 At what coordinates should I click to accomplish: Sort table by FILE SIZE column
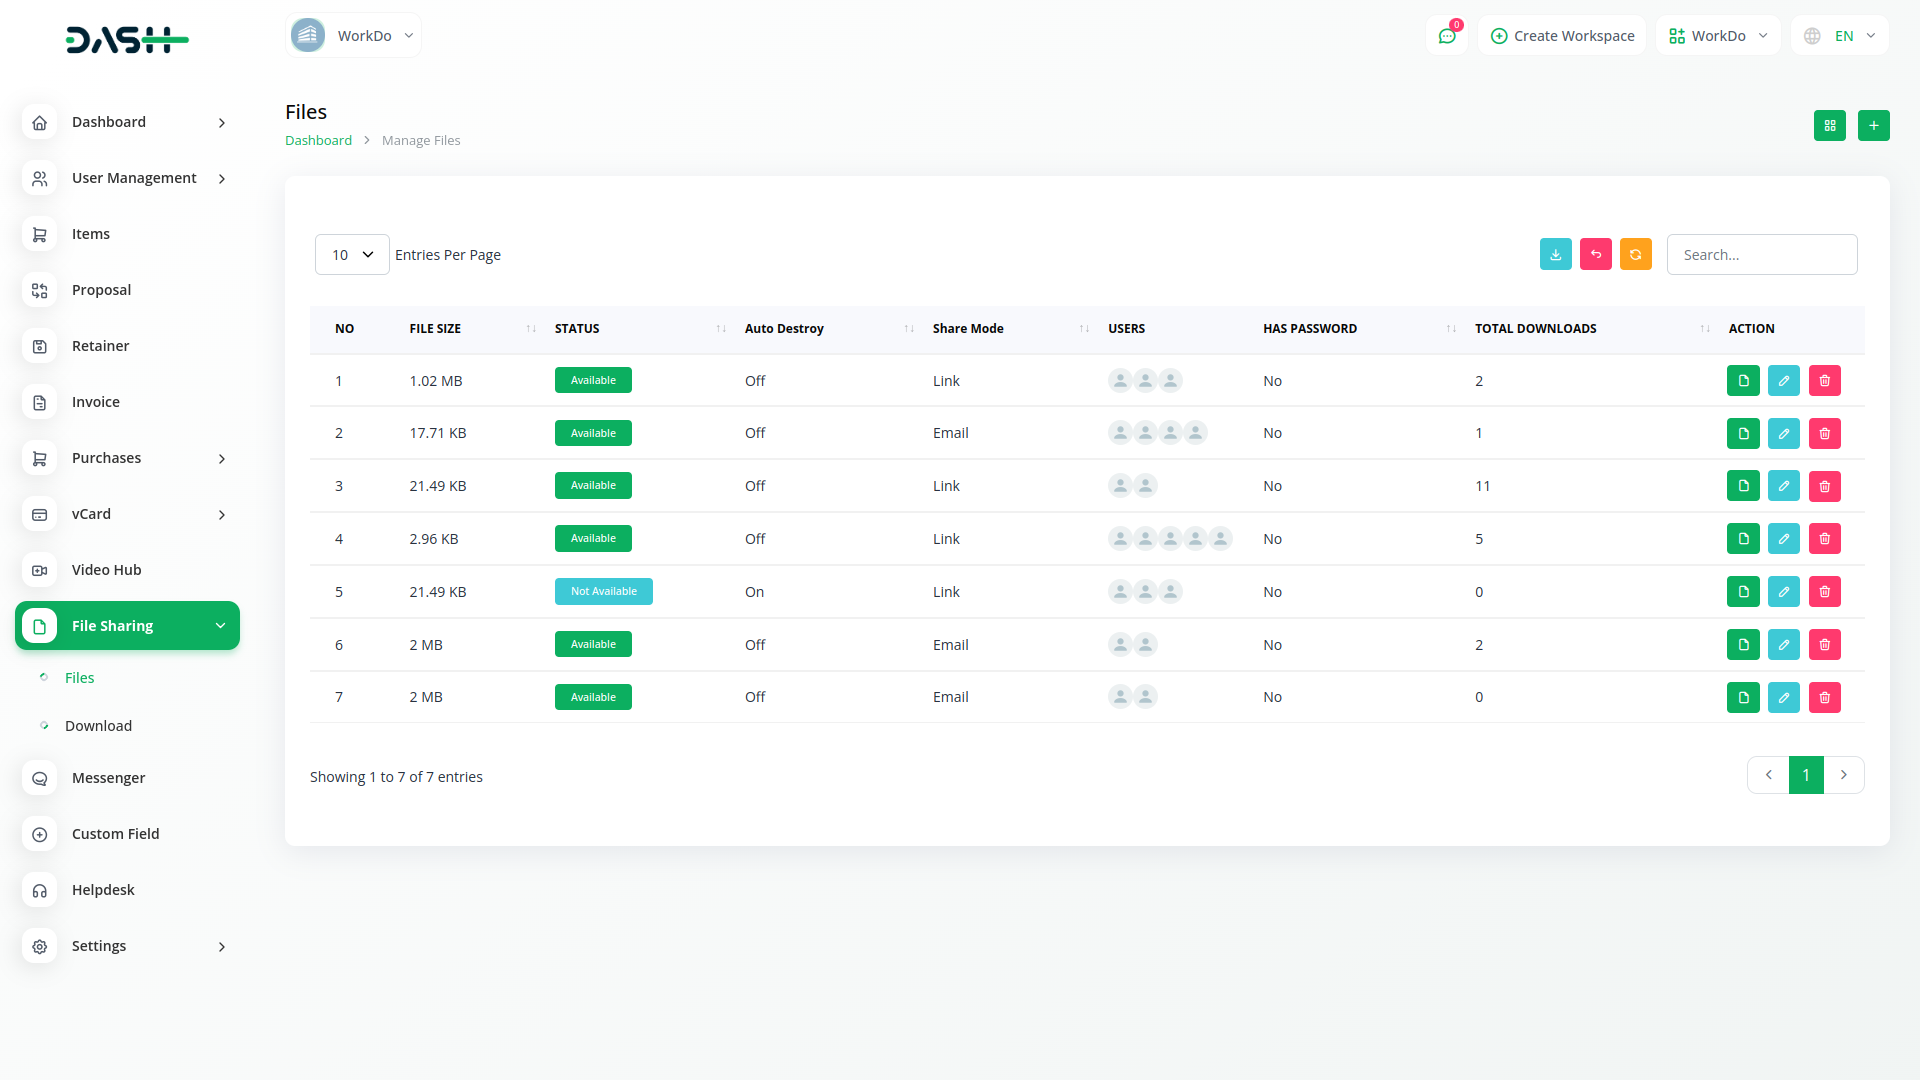435,329
